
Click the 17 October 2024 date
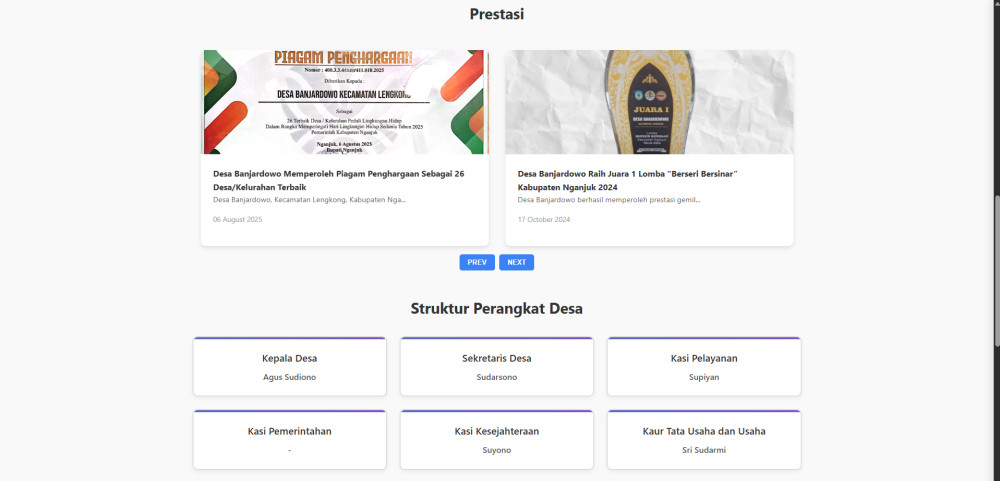(x=544, y=219)
